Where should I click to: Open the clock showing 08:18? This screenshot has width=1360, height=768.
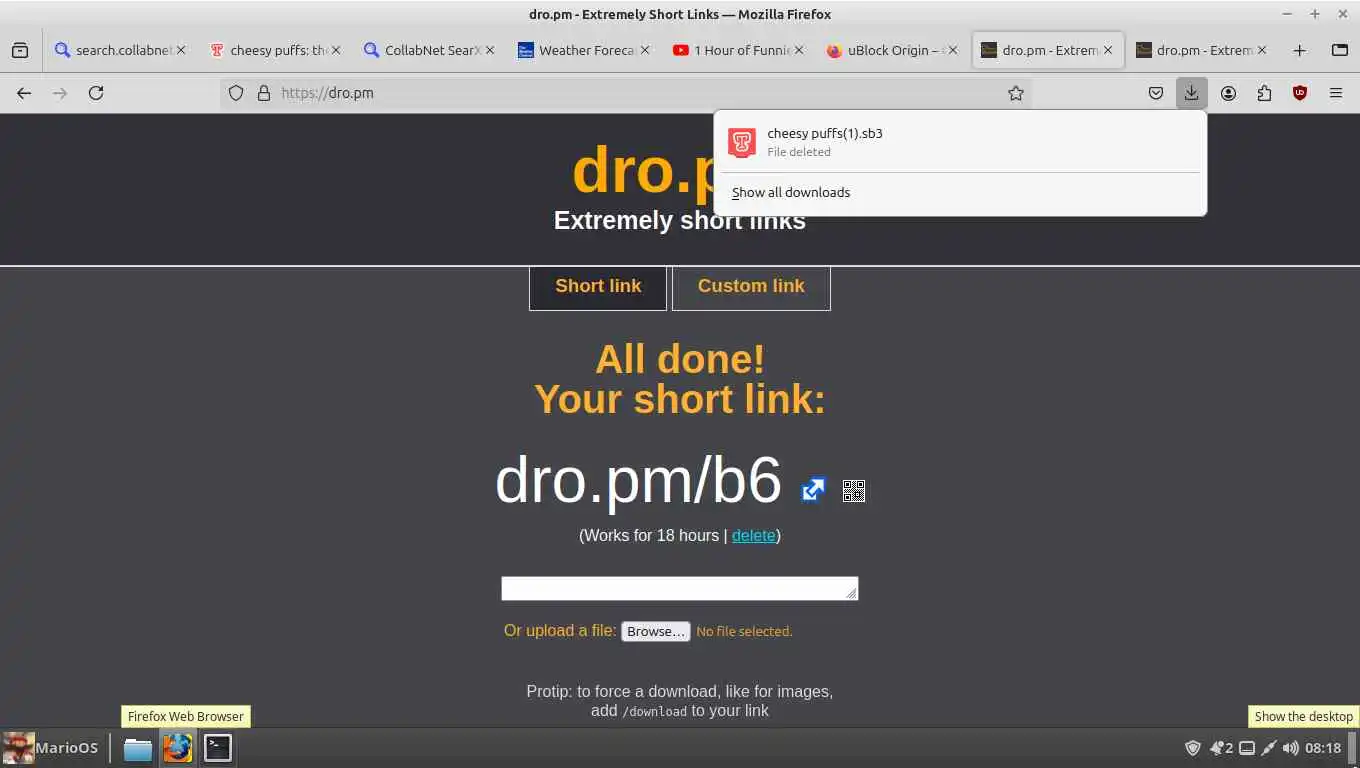pos(1323,747)
